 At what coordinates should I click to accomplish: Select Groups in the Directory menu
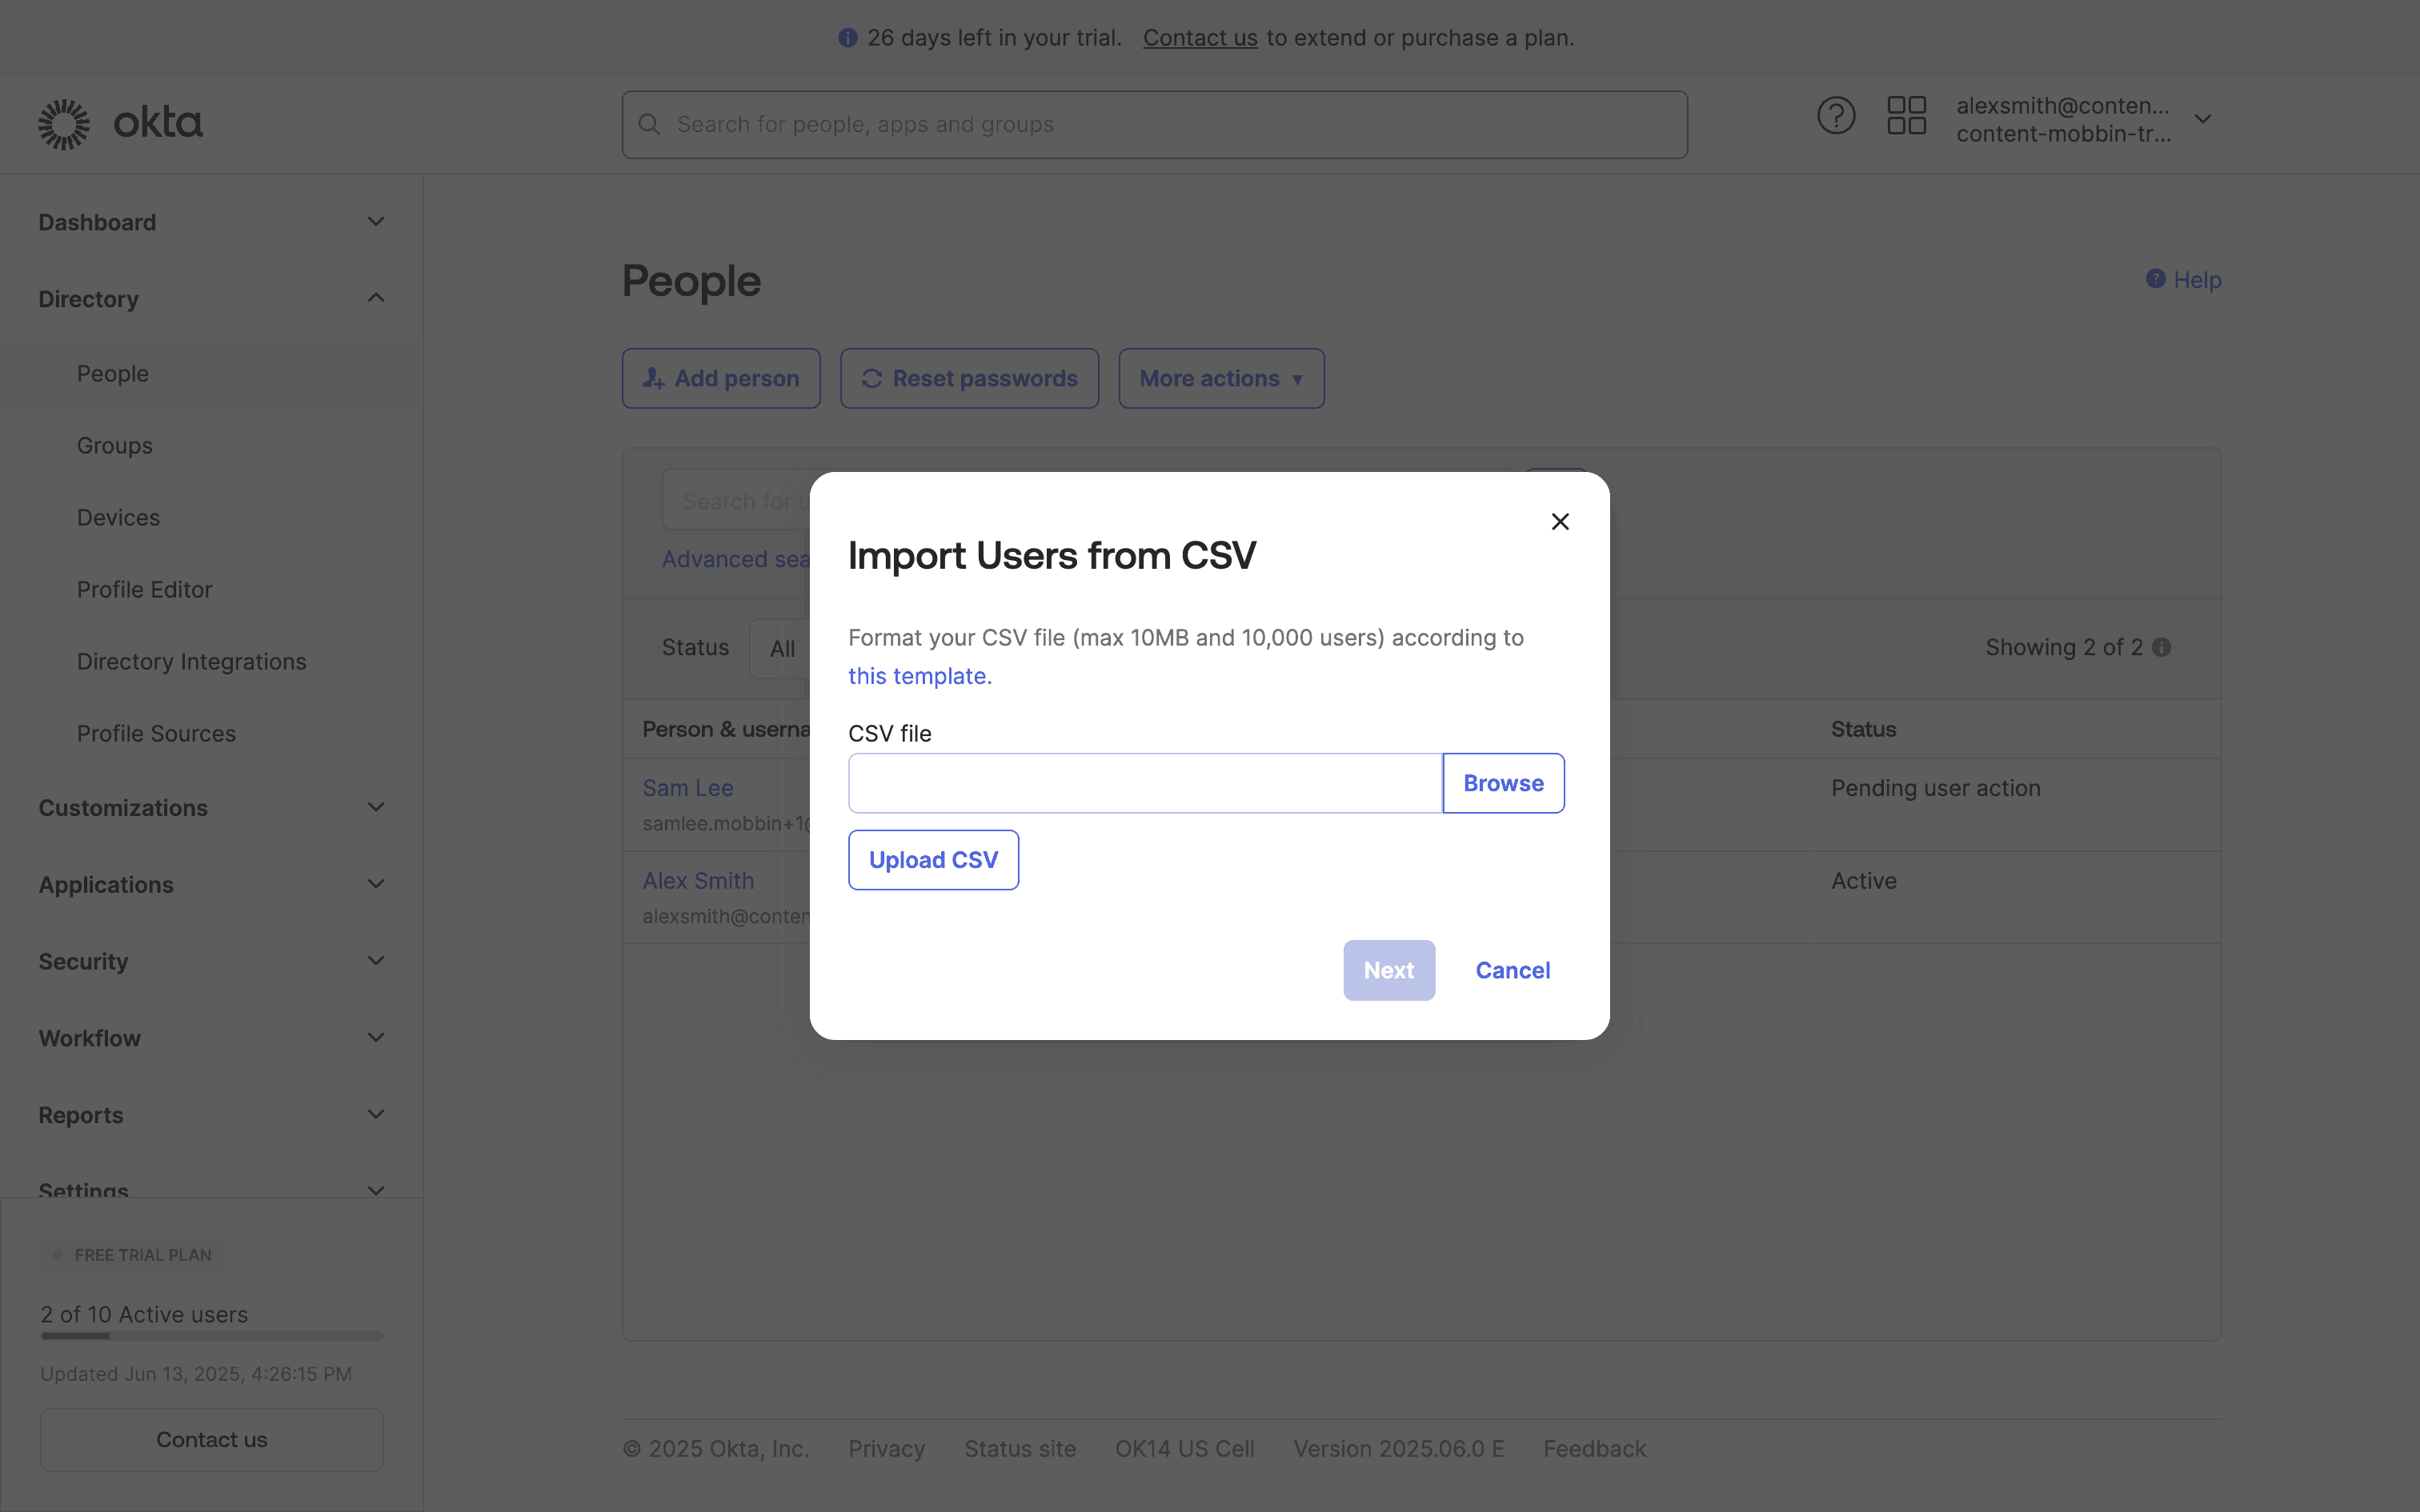pyautogui.click(x=115, y=446)
